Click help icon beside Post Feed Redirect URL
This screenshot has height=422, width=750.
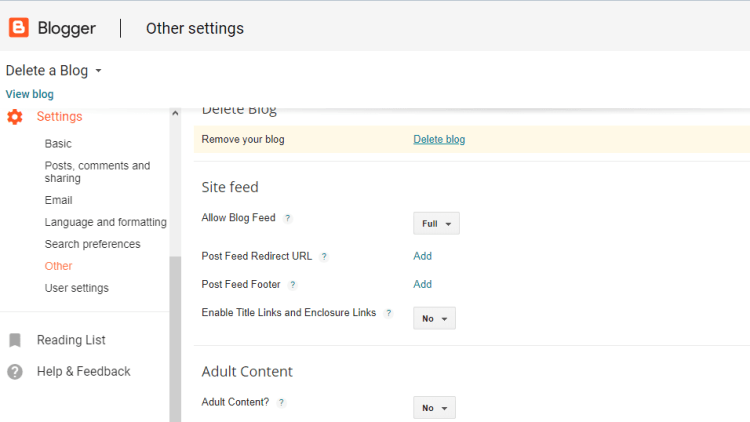click(x=324, y=257)
